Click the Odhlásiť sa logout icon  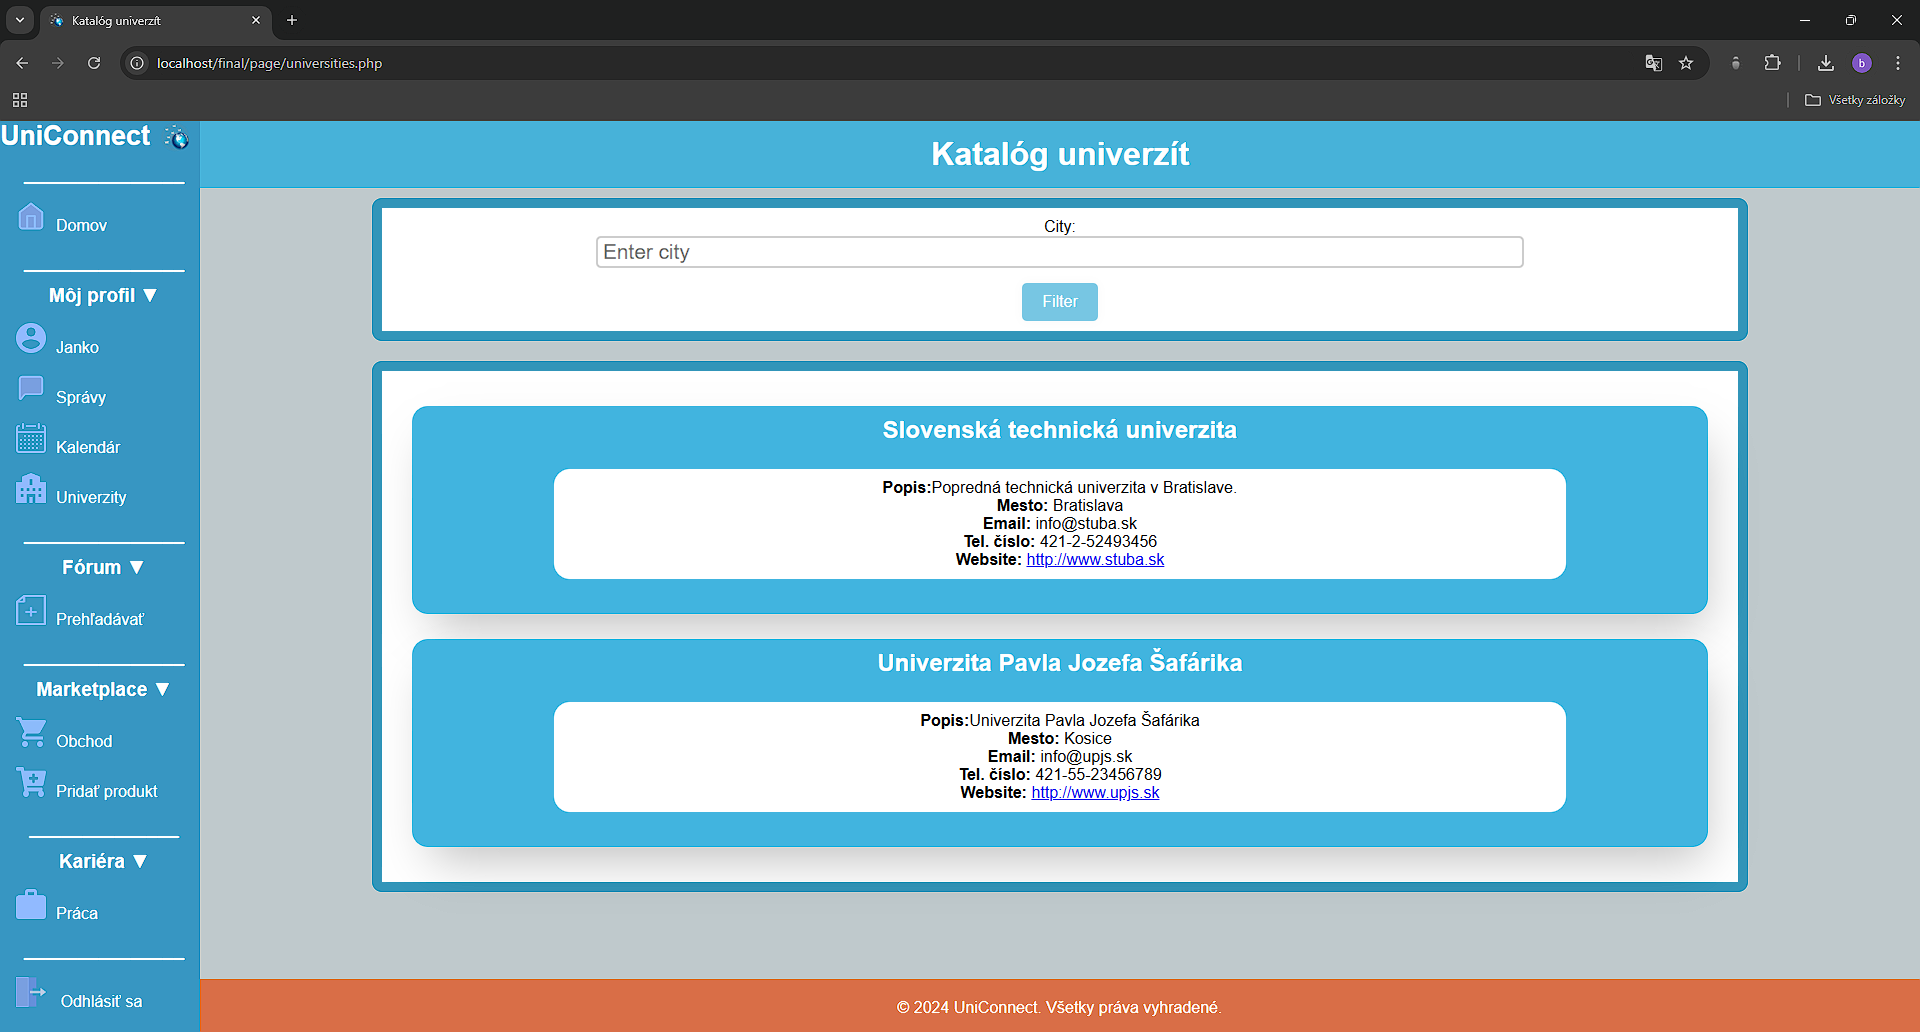click(x=31, y=992)
